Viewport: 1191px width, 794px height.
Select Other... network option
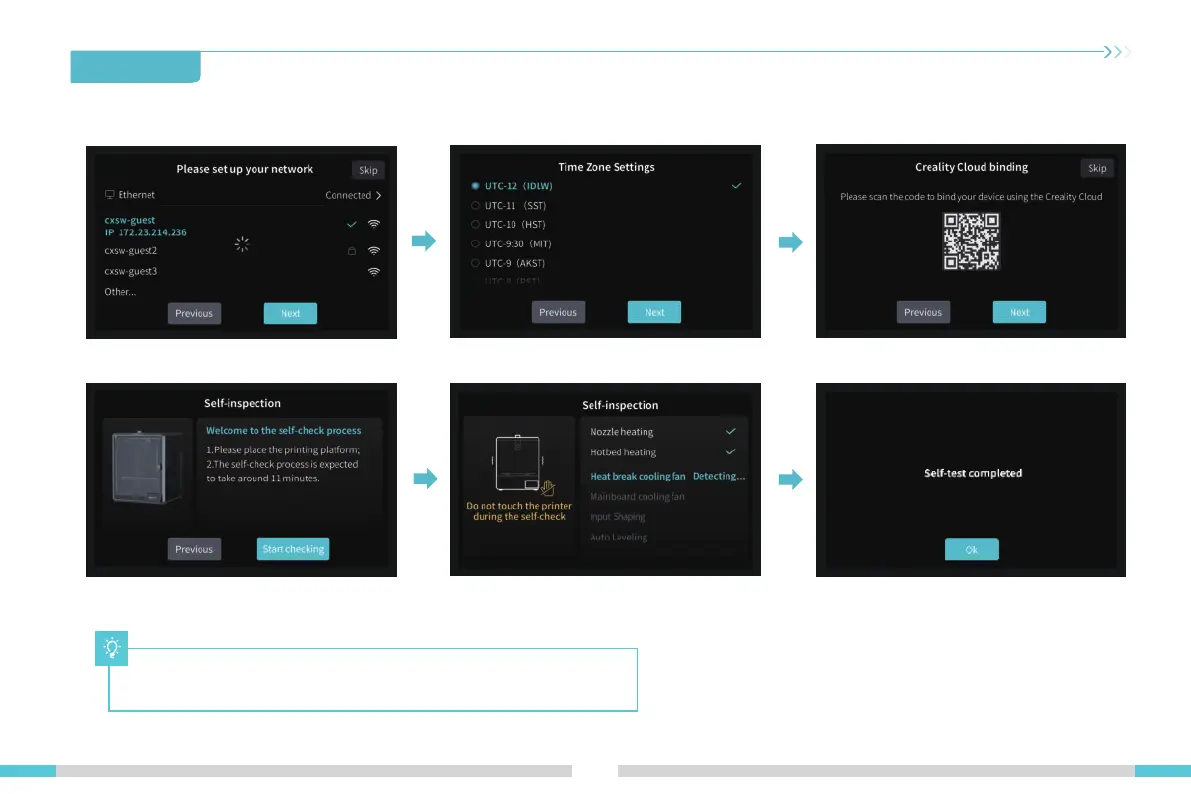(x=120, y=292)
